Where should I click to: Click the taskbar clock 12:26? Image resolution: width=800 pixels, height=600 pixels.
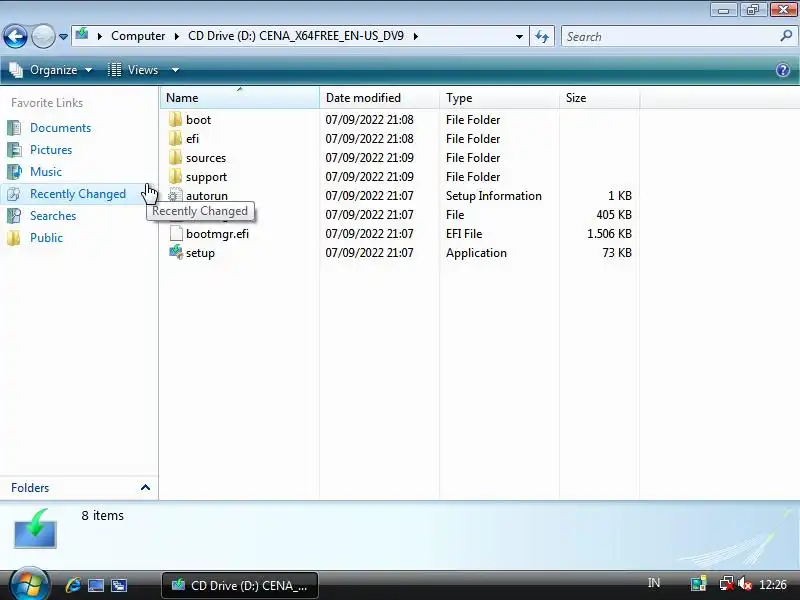pyautogui.click(x=773, y=584)
